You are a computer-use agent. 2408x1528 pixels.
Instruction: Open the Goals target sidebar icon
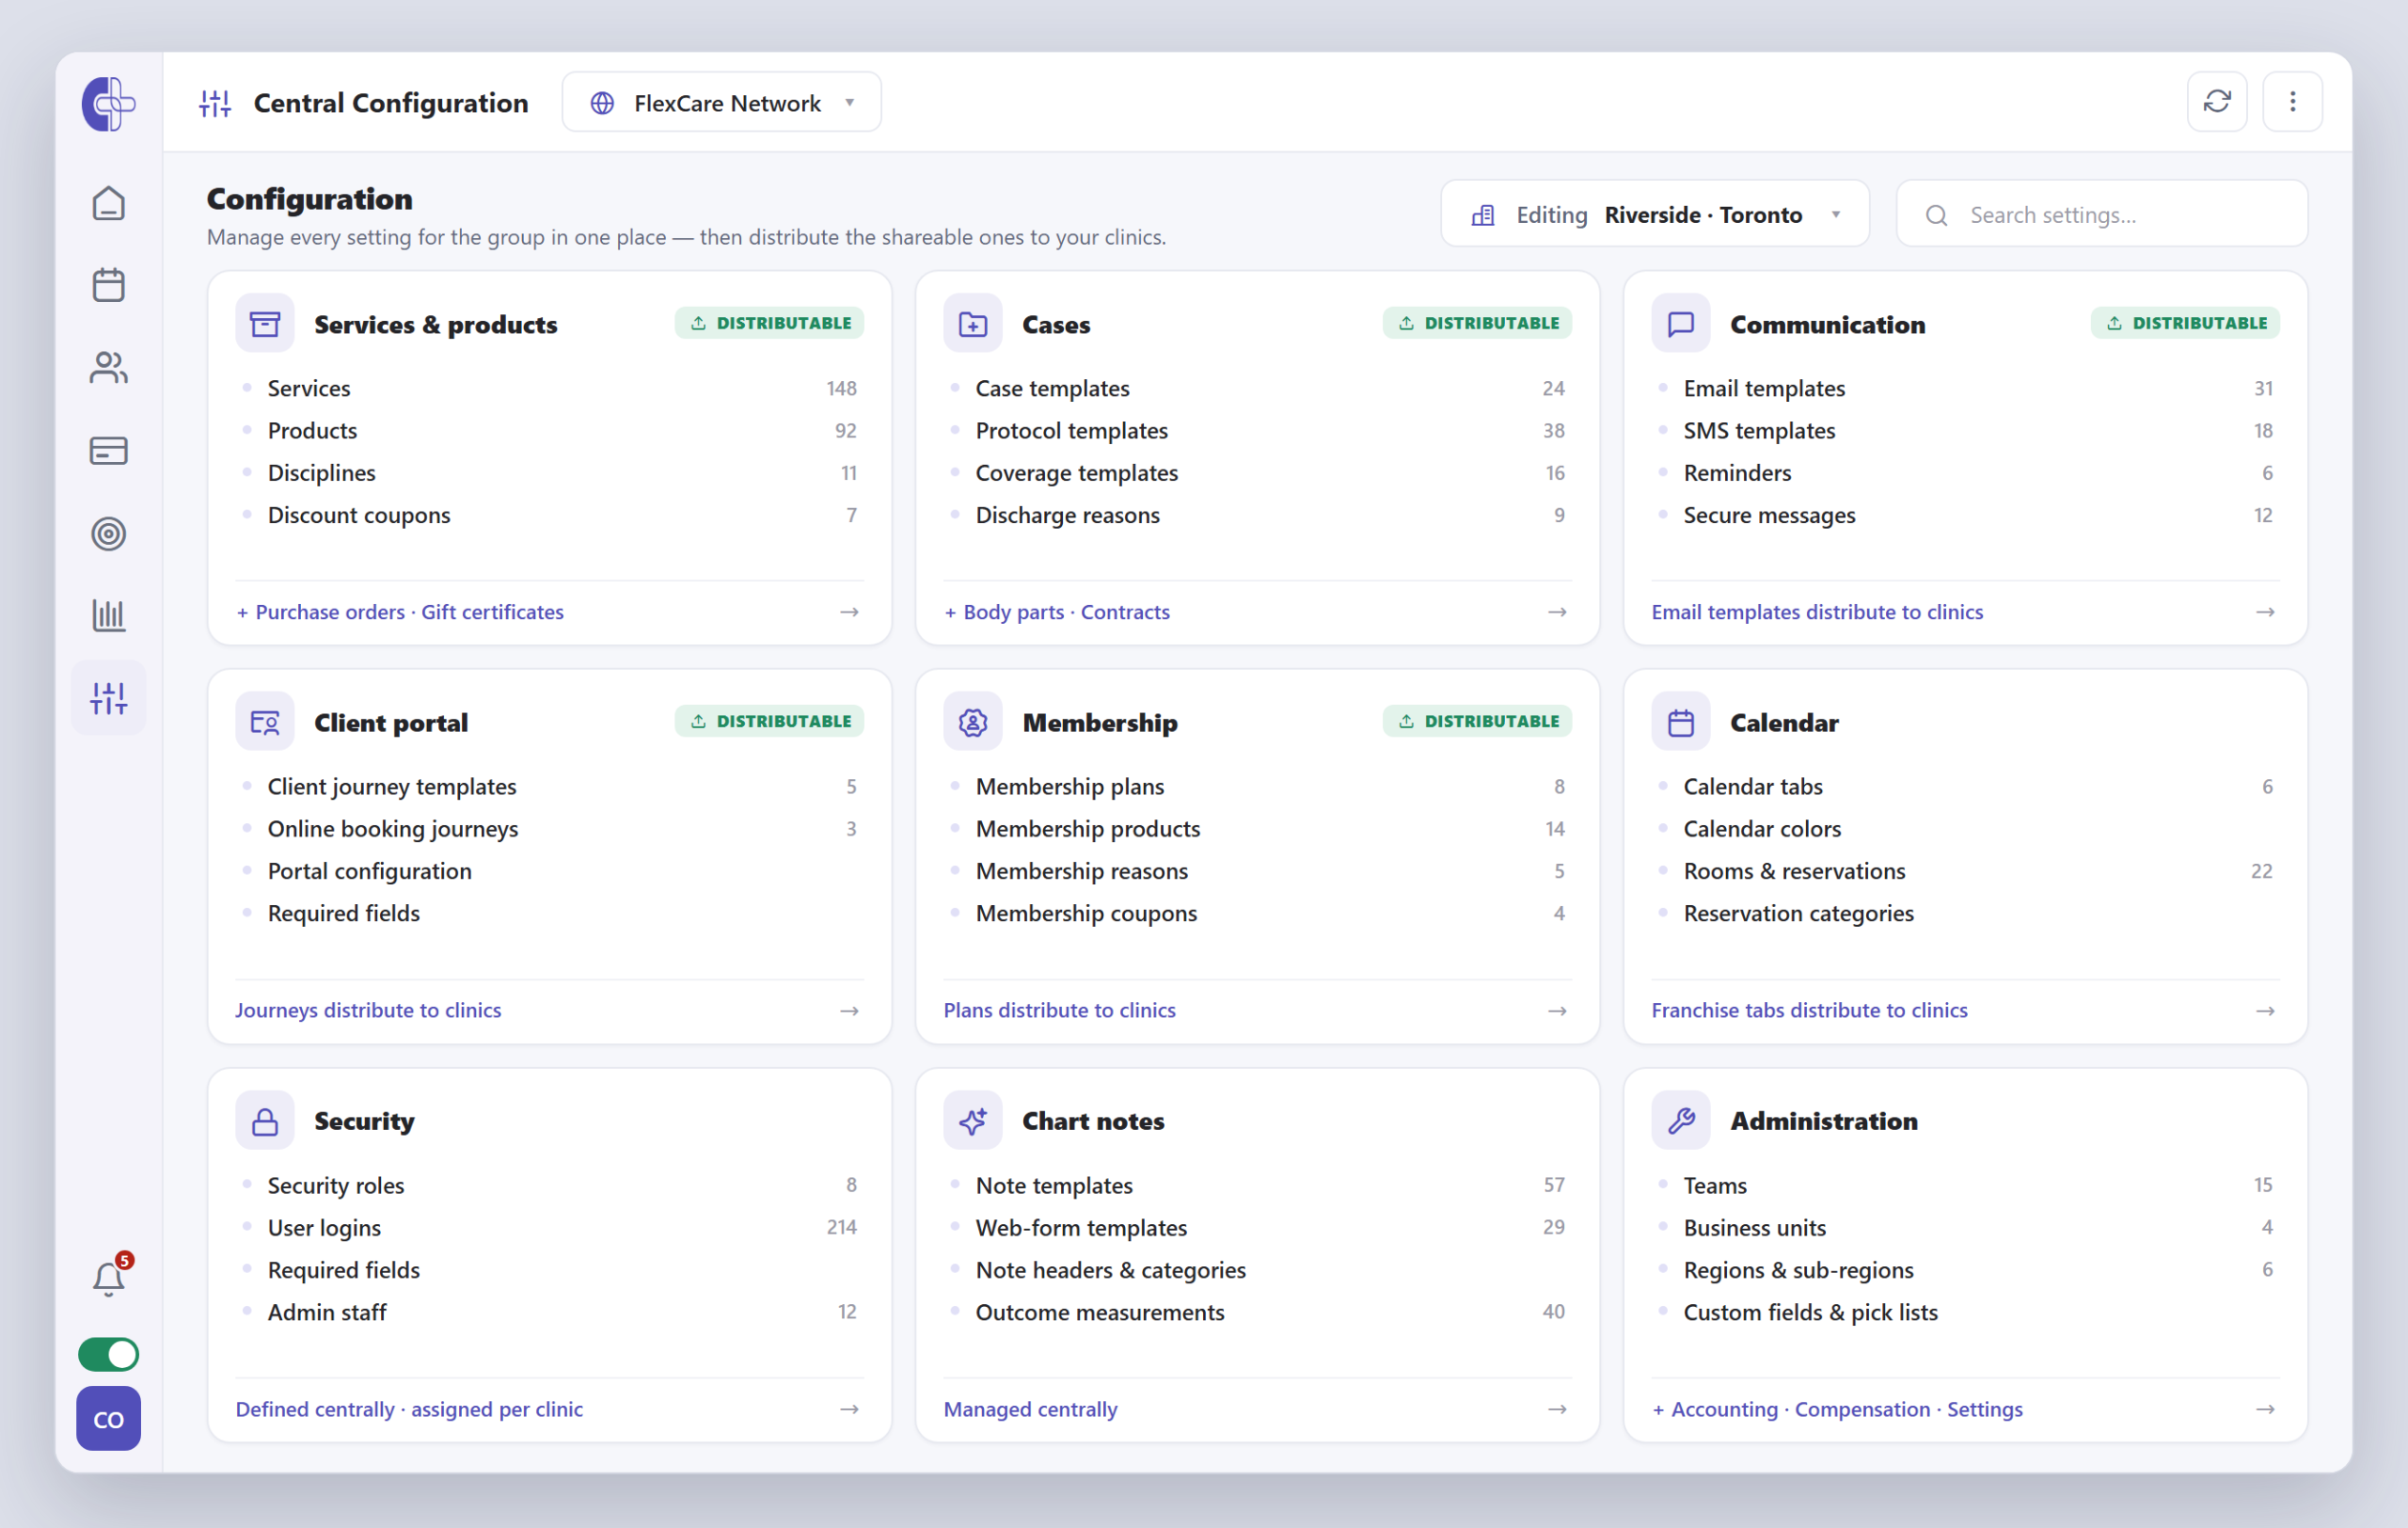click(x=108, y=534)
